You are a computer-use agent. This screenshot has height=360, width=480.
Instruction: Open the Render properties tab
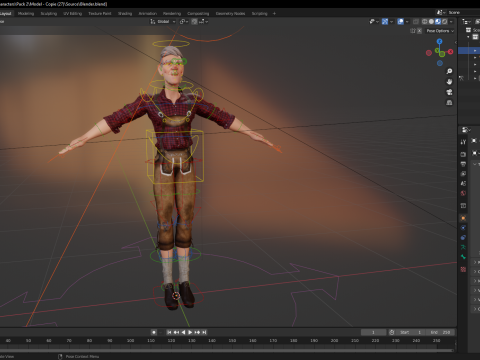coord(463,154)
